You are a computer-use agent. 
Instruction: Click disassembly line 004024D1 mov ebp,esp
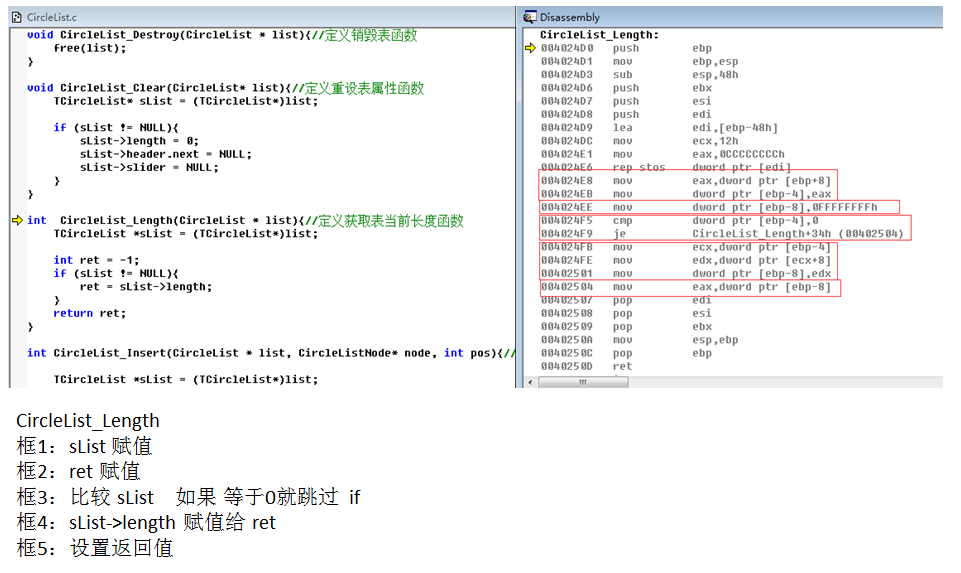pyautogui.click(x=639, y=61)
